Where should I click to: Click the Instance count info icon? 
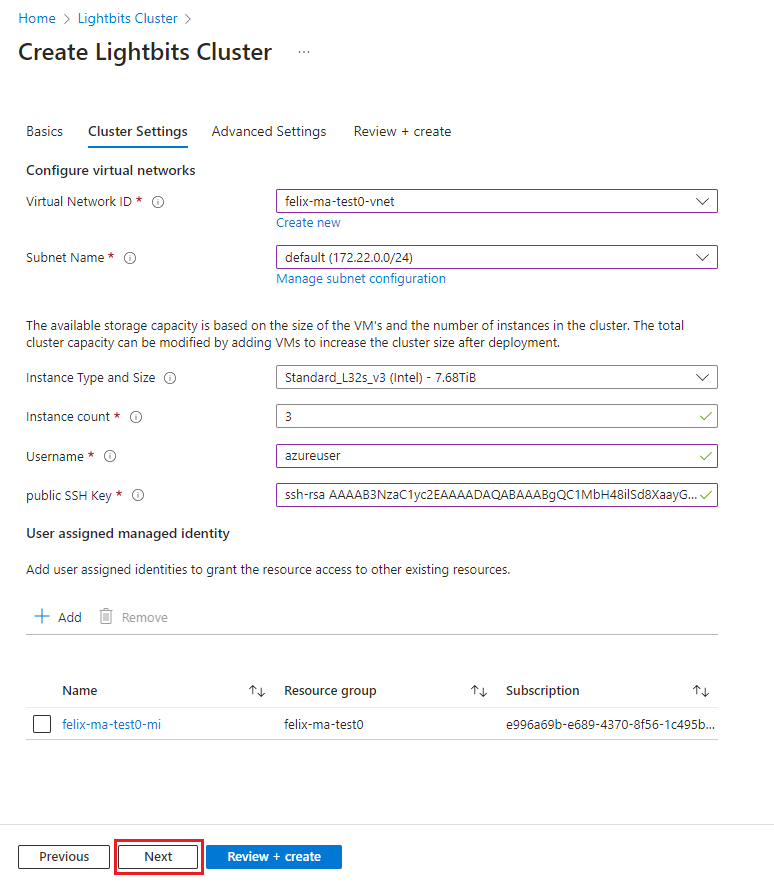coord(136,417)
